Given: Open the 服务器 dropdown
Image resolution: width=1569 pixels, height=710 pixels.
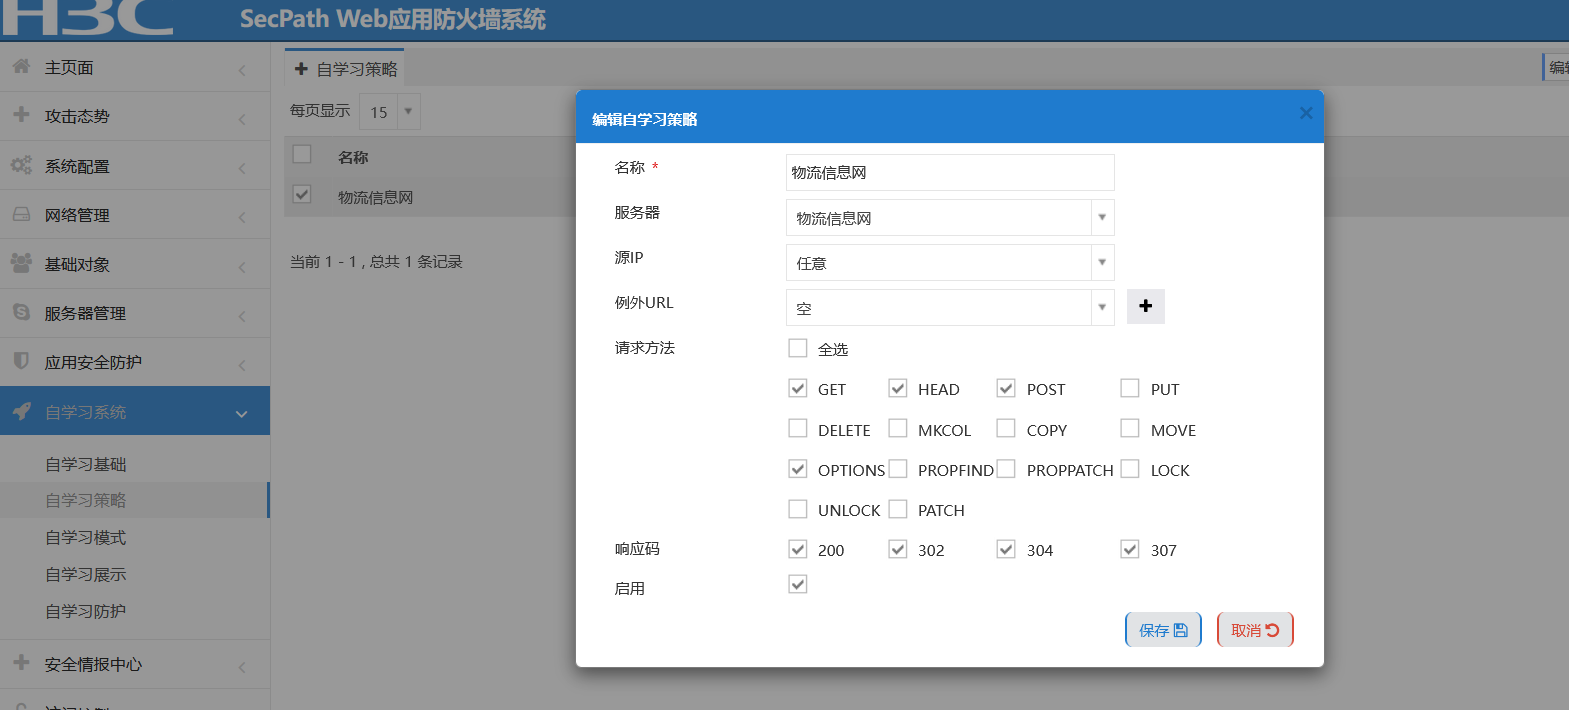Looking at the screenshot, I should pos(950,218).
